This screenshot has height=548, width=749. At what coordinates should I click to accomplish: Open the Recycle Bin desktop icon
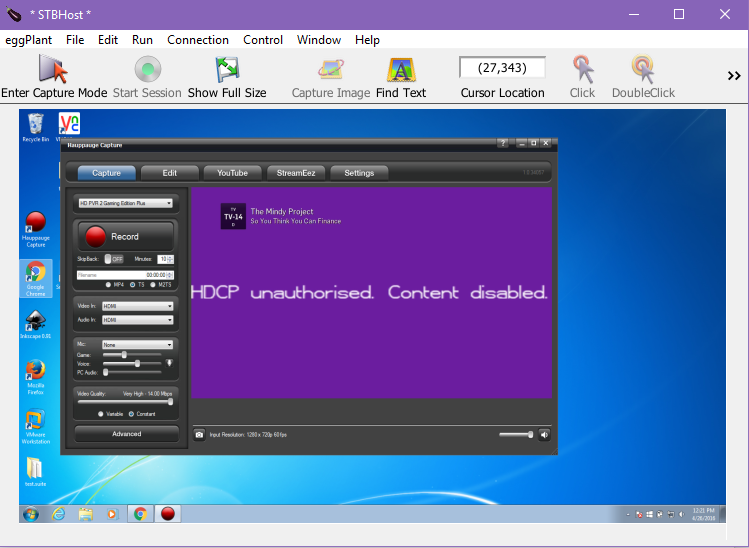point(35,128)
